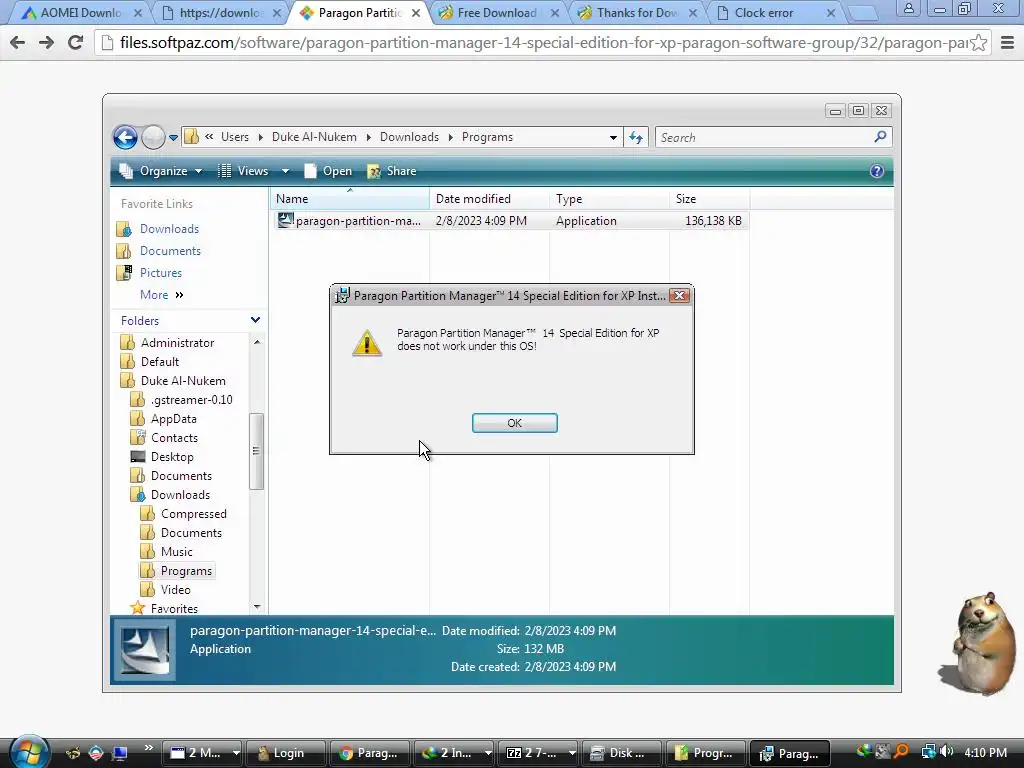This screenshot has width=1024, height=768.
Task: Select the Default folder in tree
Action: click(x=159, y=362)
